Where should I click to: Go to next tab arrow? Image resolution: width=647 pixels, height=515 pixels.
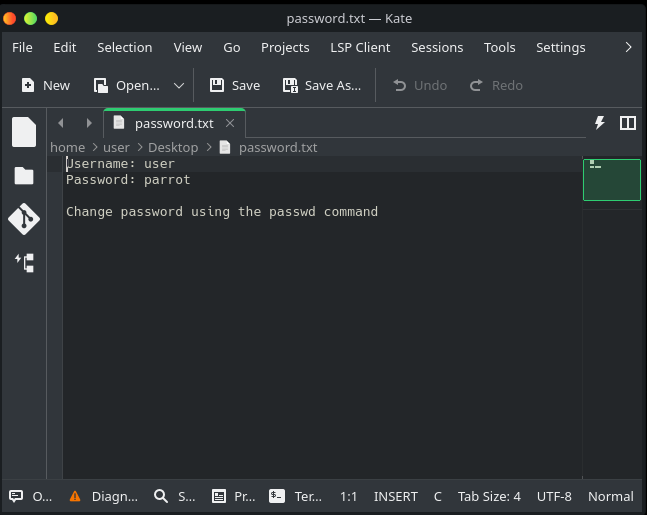(x=89, y=123)
